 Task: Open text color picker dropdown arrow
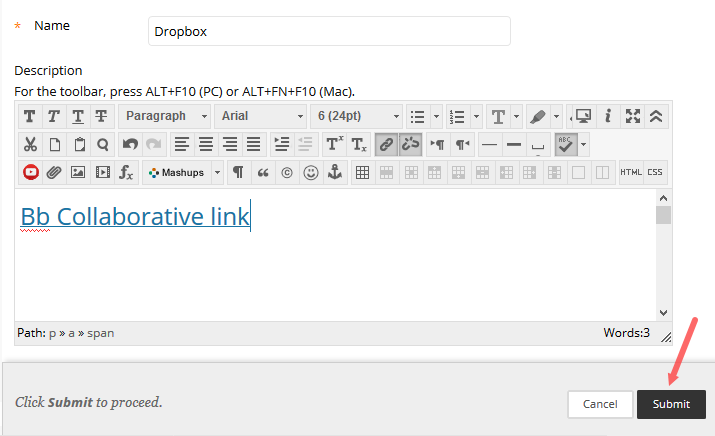coord(516,116)
